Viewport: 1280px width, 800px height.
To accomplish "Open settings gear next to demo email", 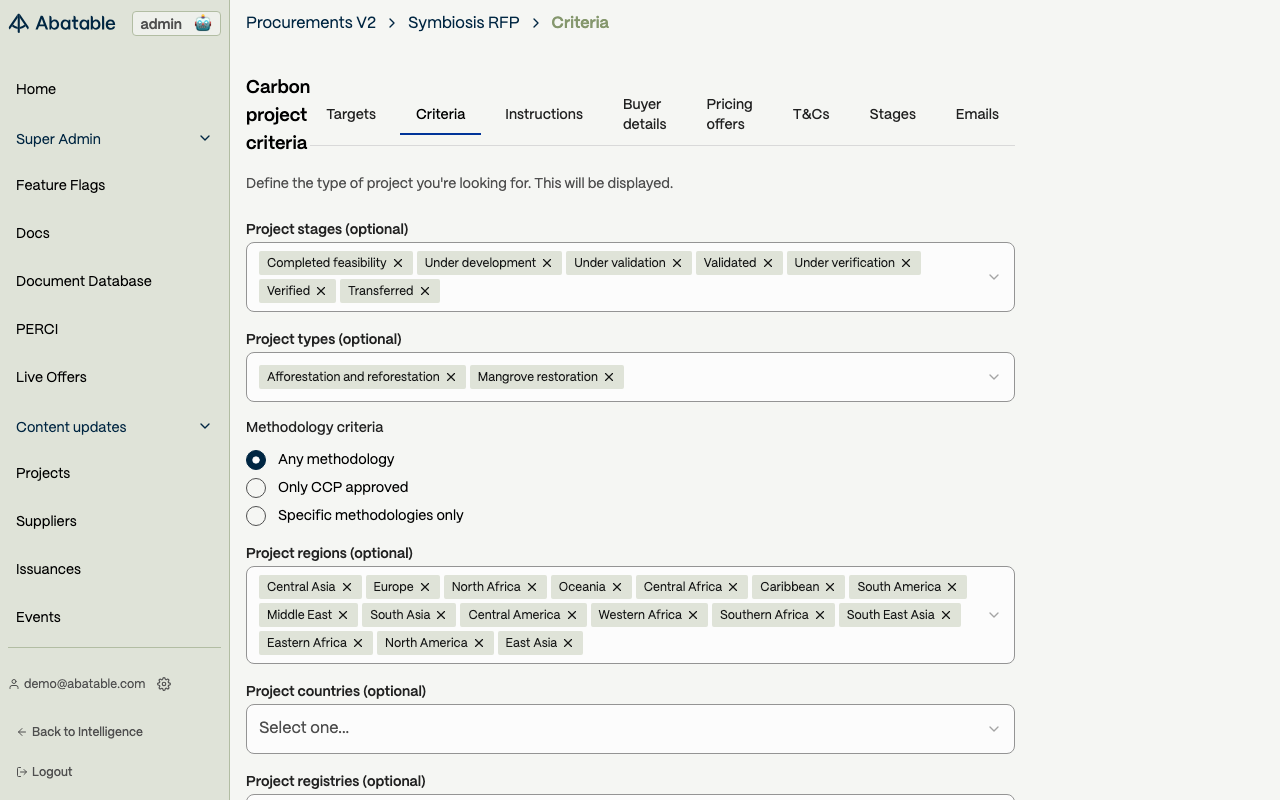I will tap(164, 684).
